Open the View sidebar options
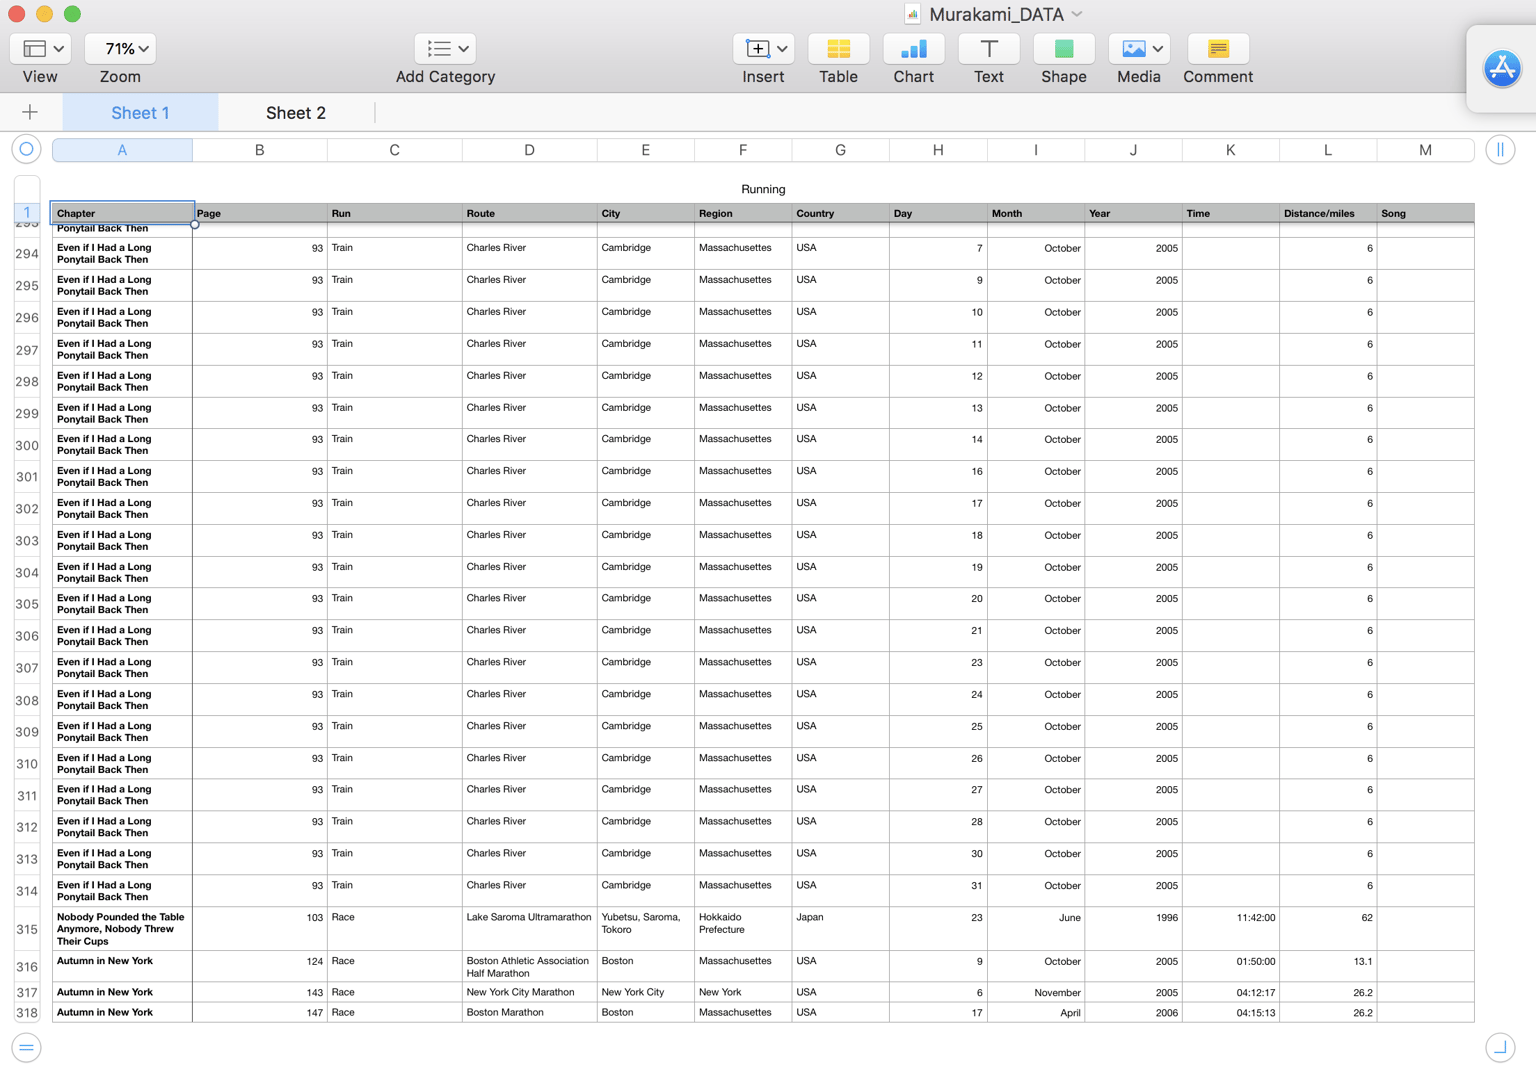Image resolution: width=1536 pixels, height=1083 pixels. coord(40,49)
